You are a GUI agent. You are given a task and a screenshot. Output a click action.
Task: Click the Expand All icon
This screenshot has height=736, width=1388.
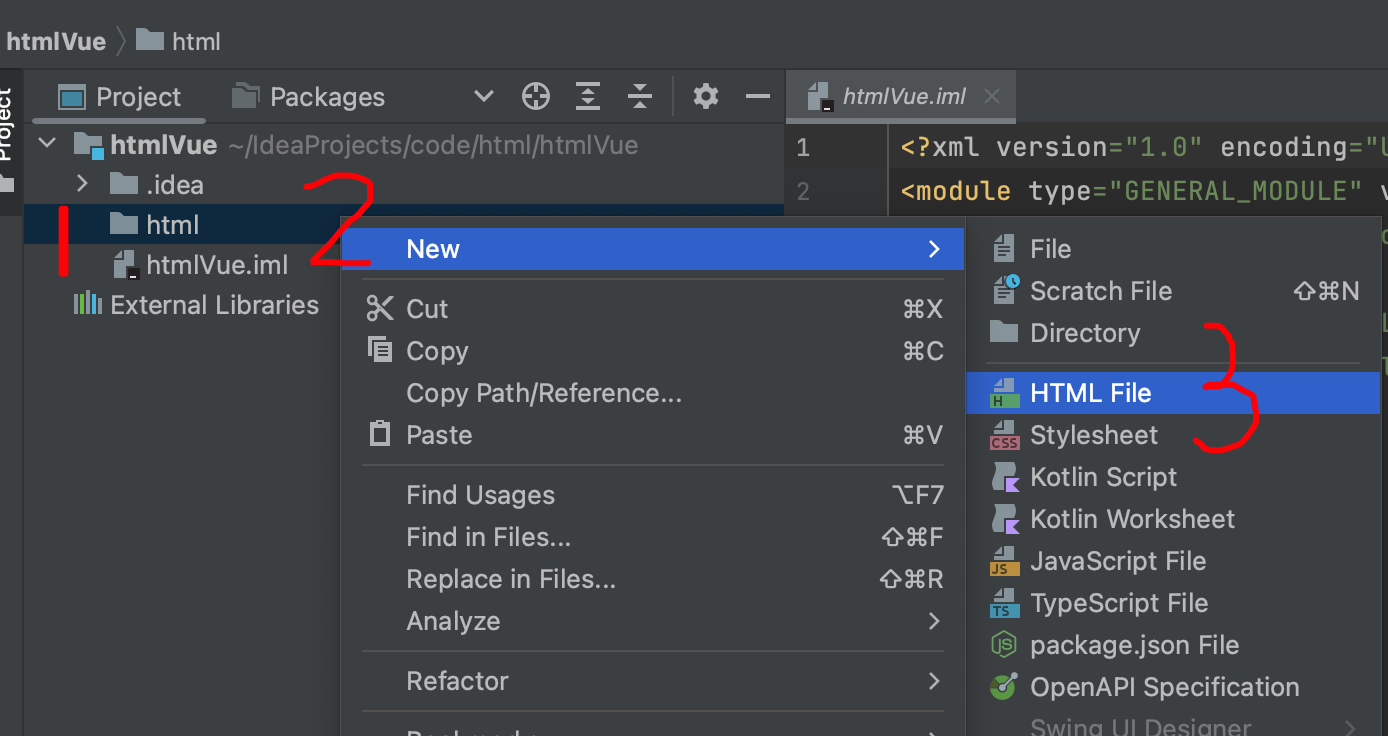click(x=588, y=96)
